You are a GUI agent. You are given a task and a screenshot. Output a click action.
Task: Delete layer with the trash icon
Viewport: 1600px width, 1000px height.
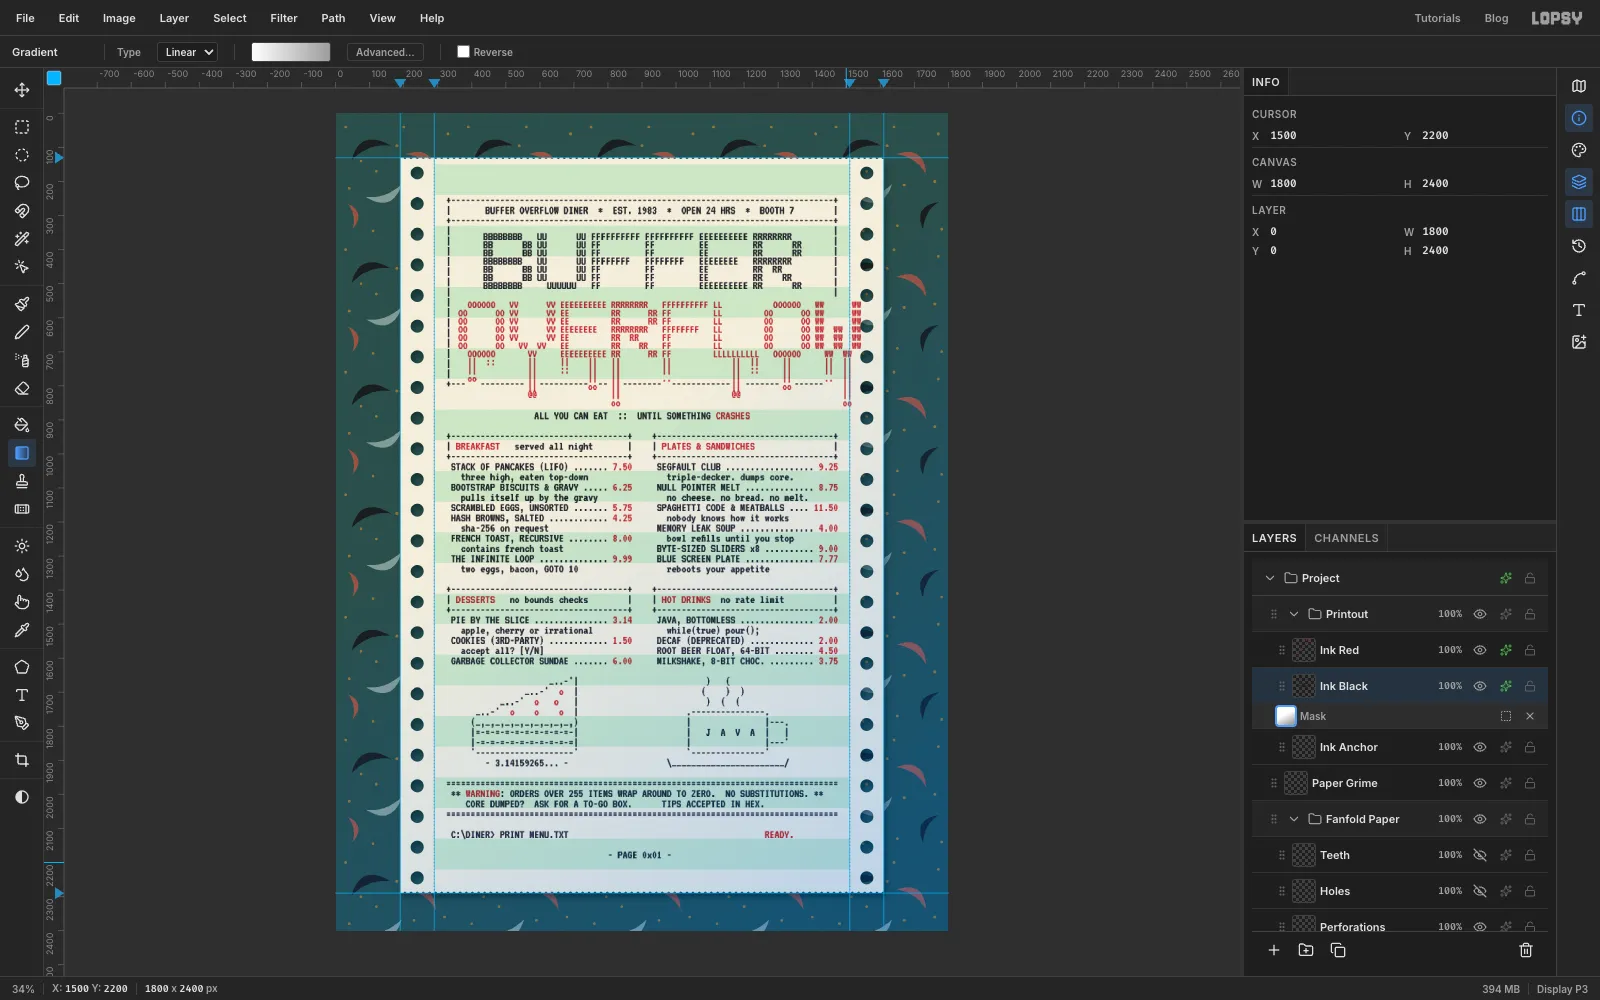click(1526, 950)
